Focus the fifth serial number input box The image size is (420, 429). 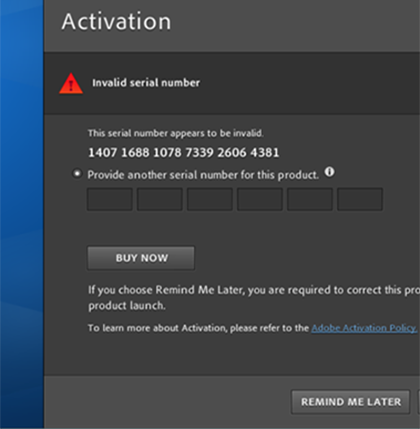pyautogui.click(x=310, y=199)
